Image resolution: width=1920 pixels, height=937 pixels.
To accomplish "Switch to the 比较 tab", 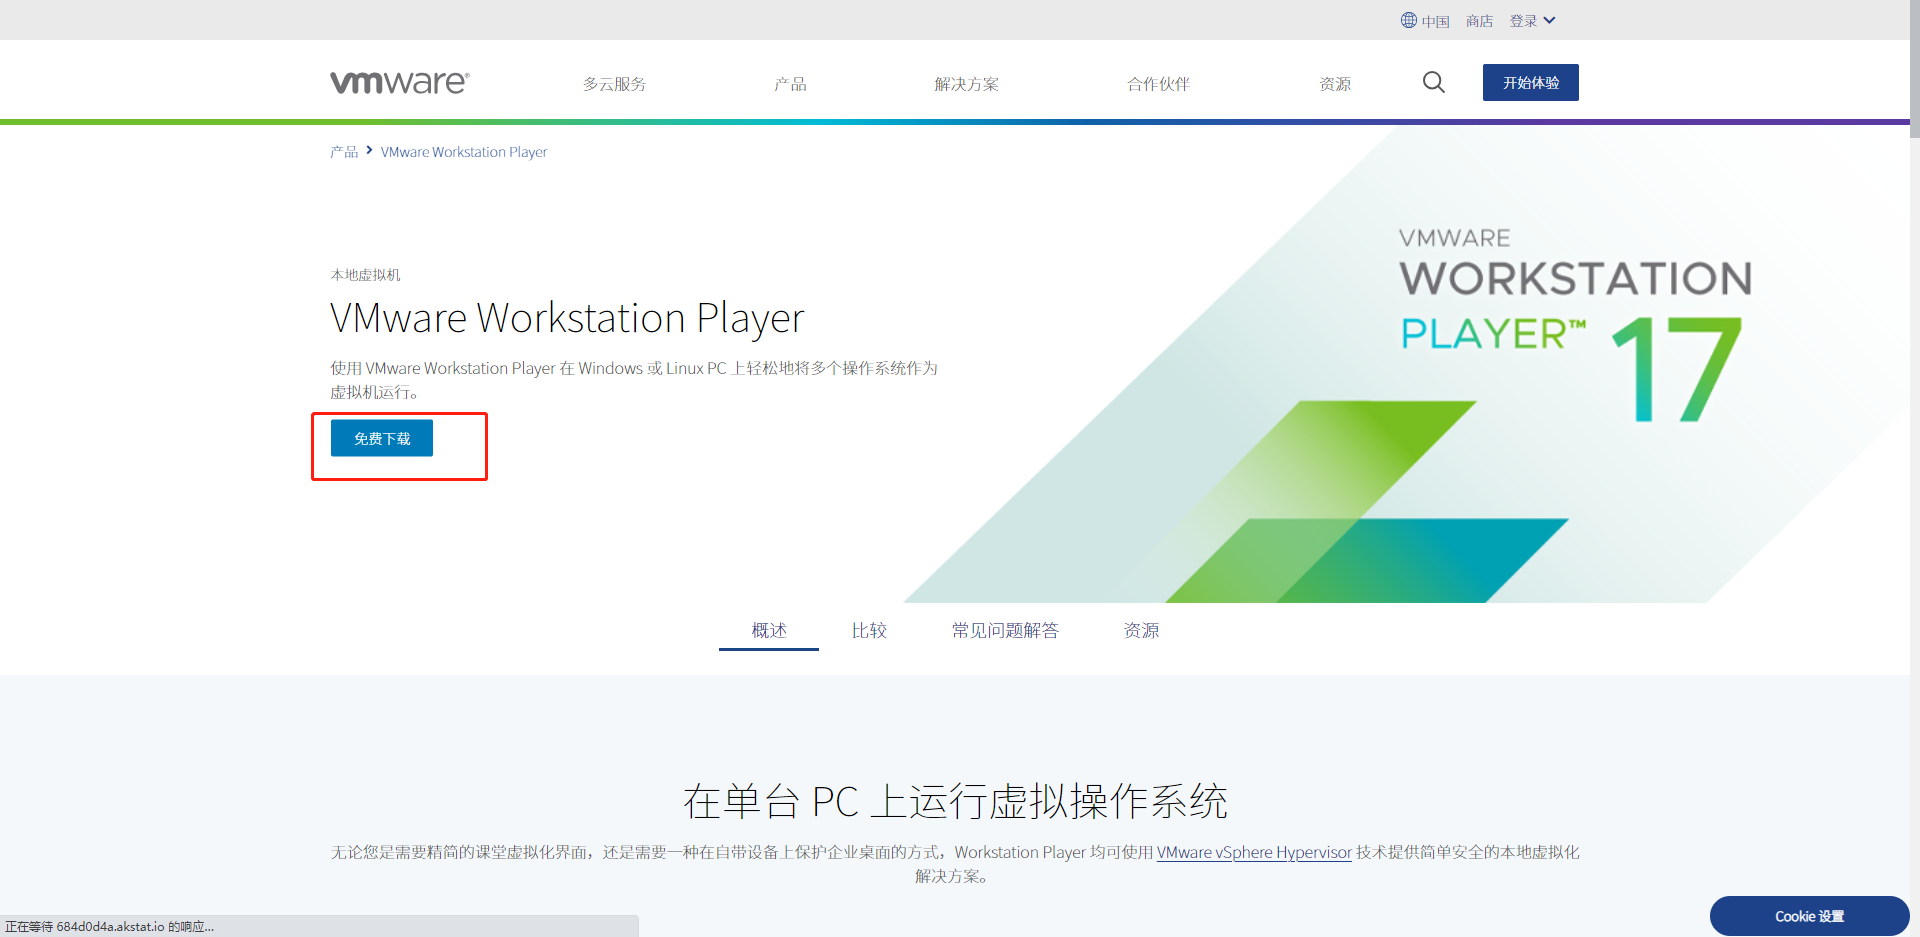I will click(x=869, y=631).
